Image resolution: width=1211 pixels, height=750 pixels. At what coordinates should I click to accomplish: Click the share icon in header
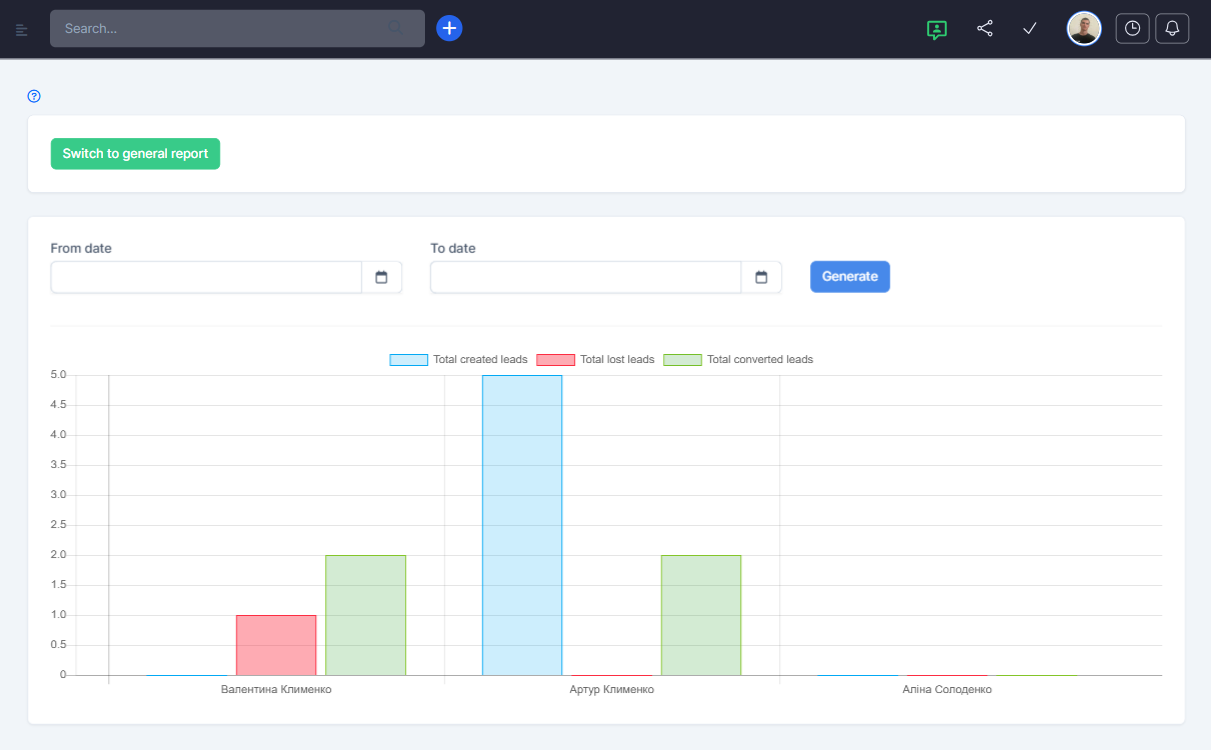[x=985, y=28]
